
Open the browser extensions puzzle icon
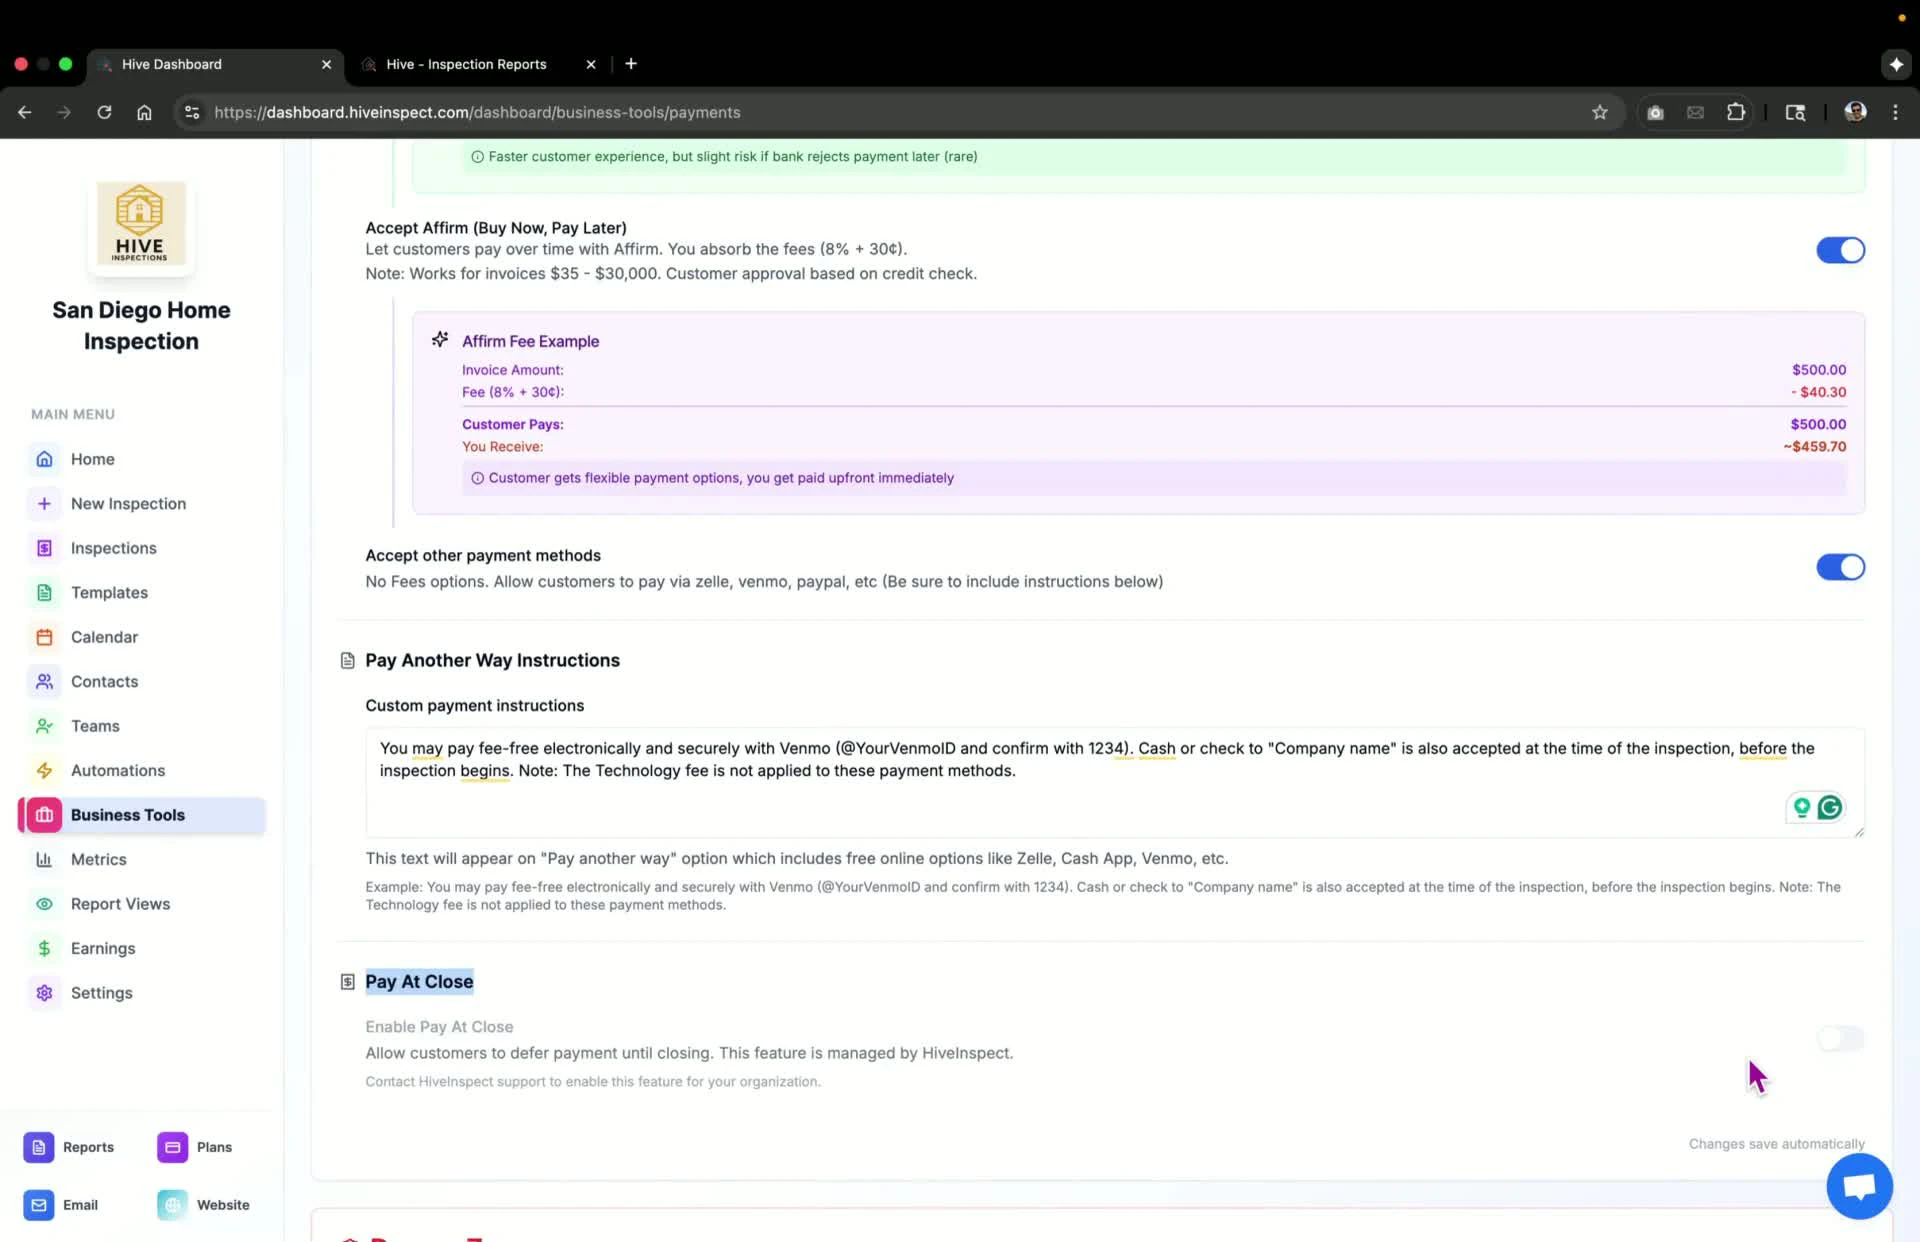pyautogui.click(x=1736, y=112)
